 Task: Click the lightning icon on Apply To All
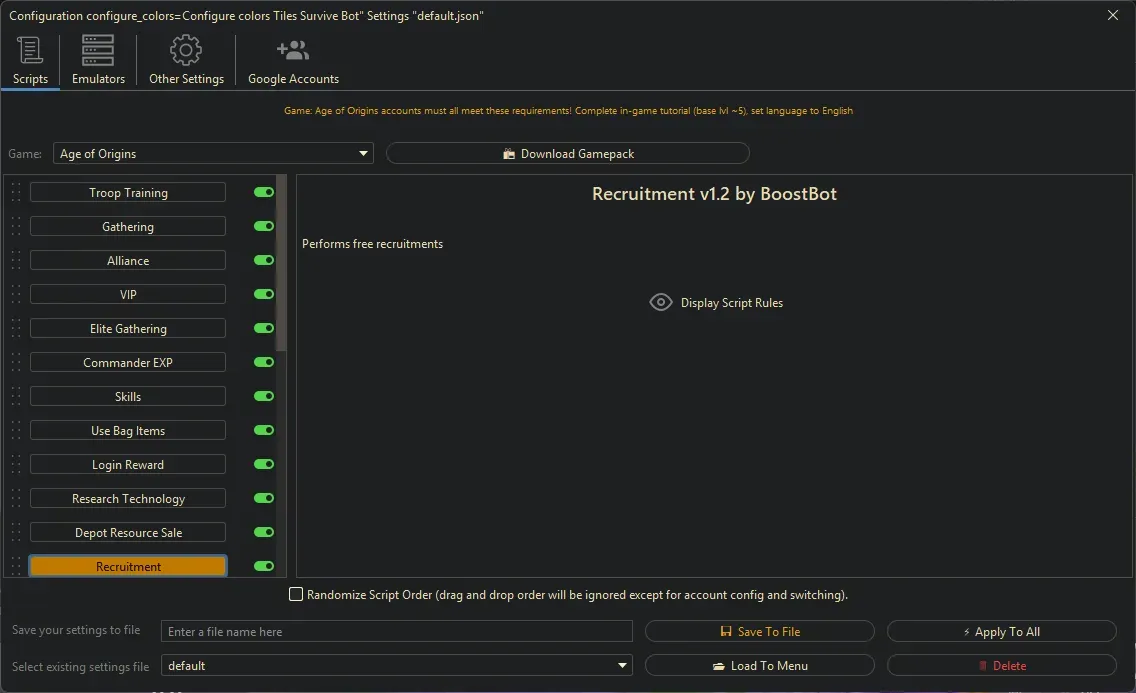point(967,630)
